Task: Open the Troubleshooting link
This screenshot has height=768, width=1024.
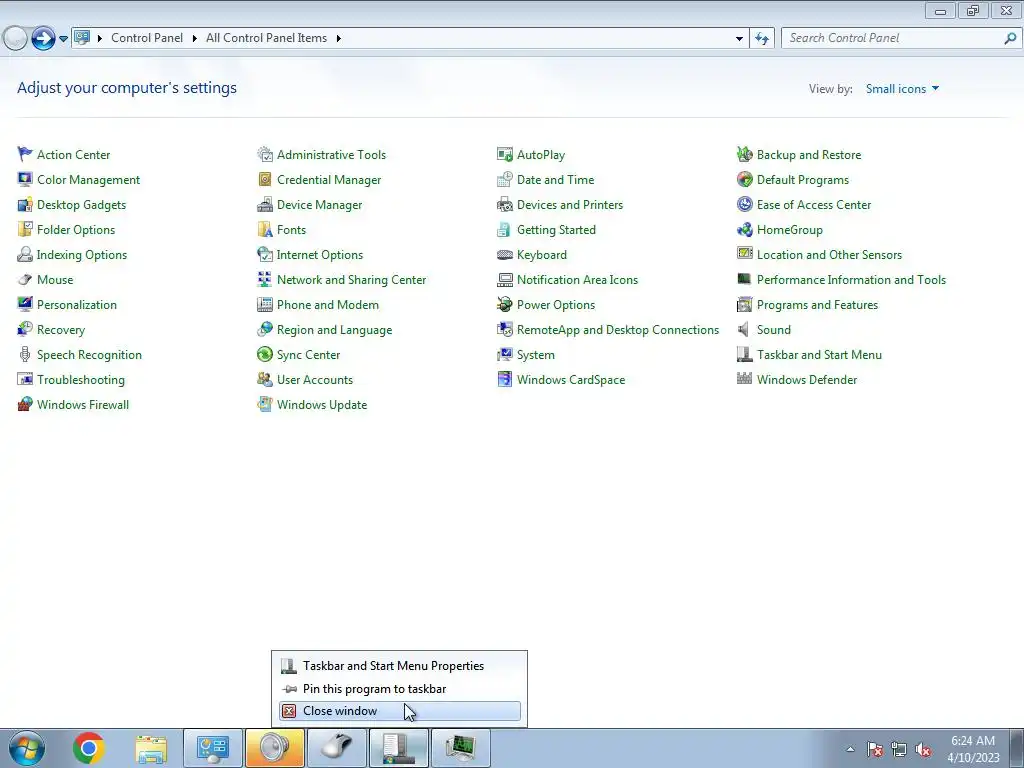Action: 80,380
